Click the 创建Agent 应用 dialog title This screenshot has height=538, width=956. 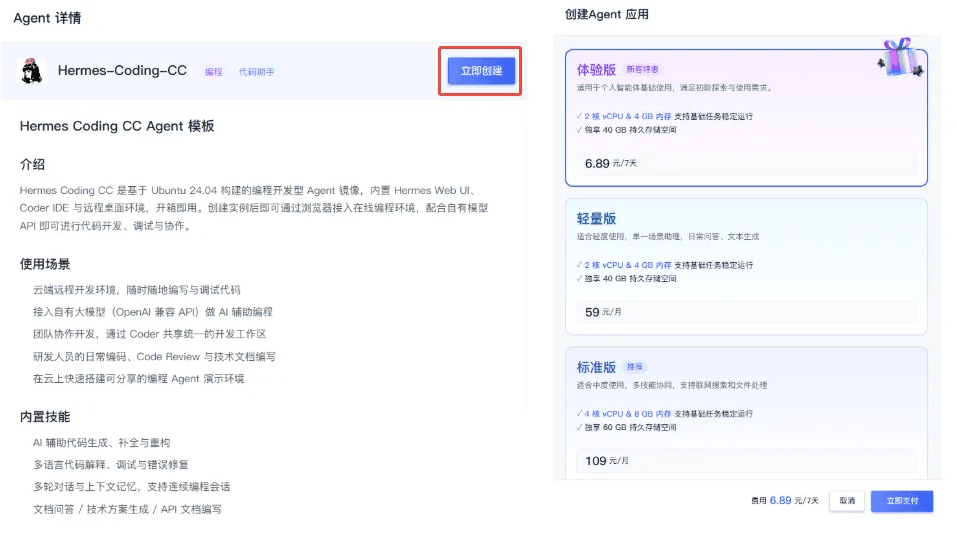pyautogui.click(x=607, y=15)
